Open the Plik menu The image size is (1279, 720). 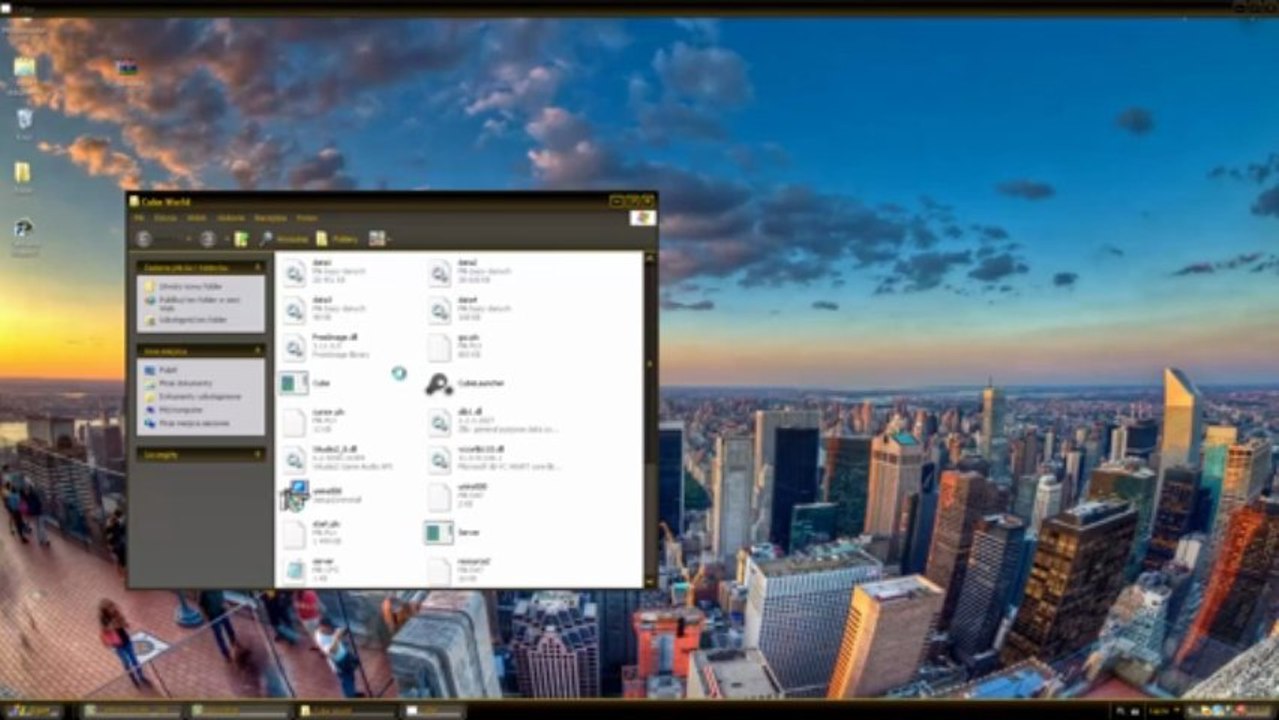(140, 217)
